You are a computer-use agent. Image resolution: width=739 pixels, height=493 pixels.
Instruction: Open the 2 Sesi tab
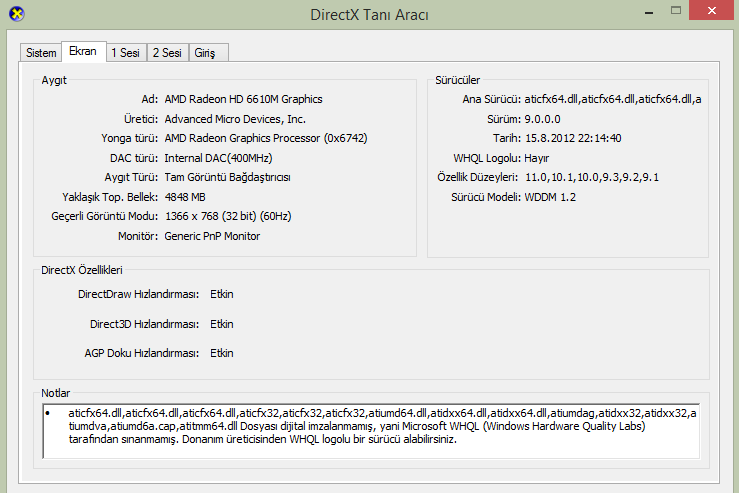(x=167, y=53)
